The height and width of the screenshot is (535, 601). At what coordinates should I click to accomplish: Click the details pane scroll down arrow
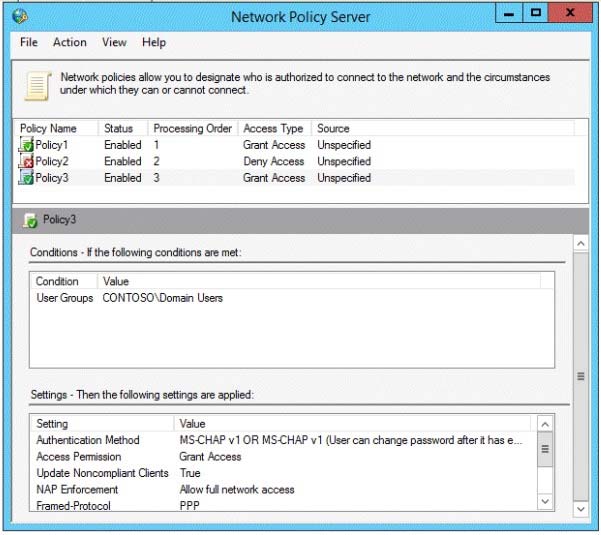[581, 509]
